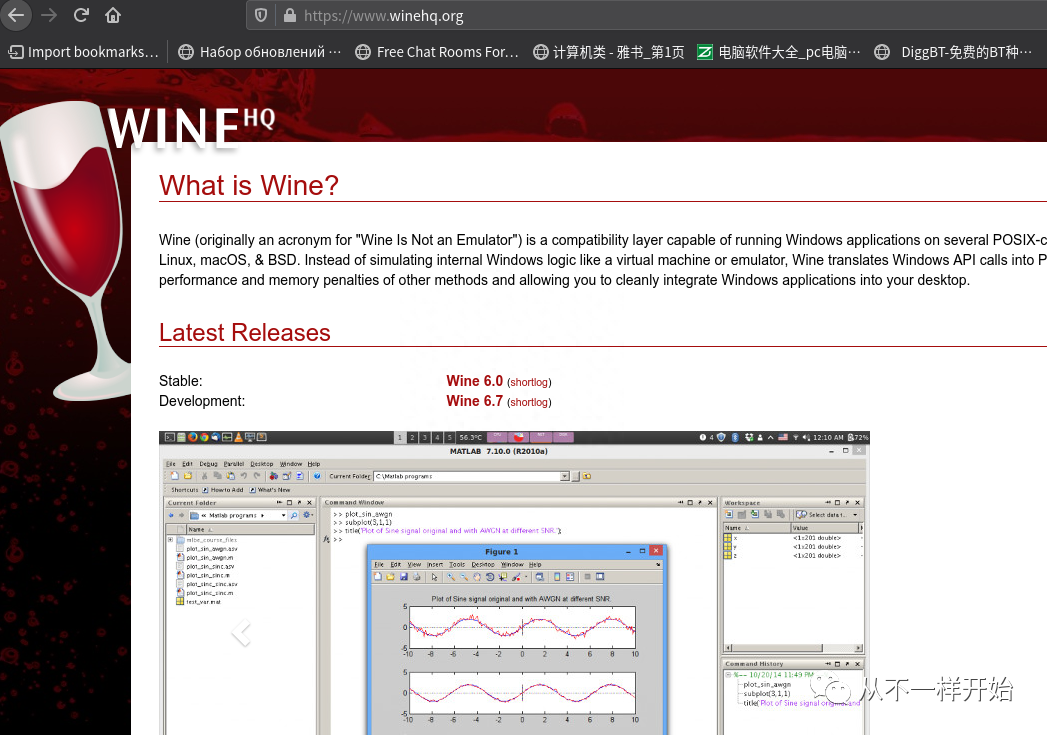Open the Select data to plot dropdown
Screen dimensions: 1047x735
click(x=855, y=514)
